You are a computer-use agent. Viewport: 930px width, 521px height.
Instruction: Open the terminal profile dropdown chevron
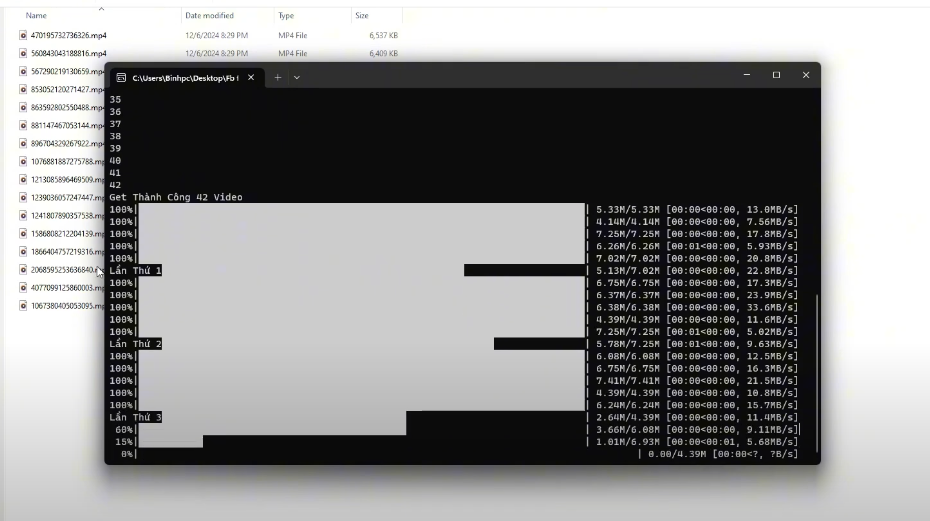pyautogui.click(x=297, y=77)
